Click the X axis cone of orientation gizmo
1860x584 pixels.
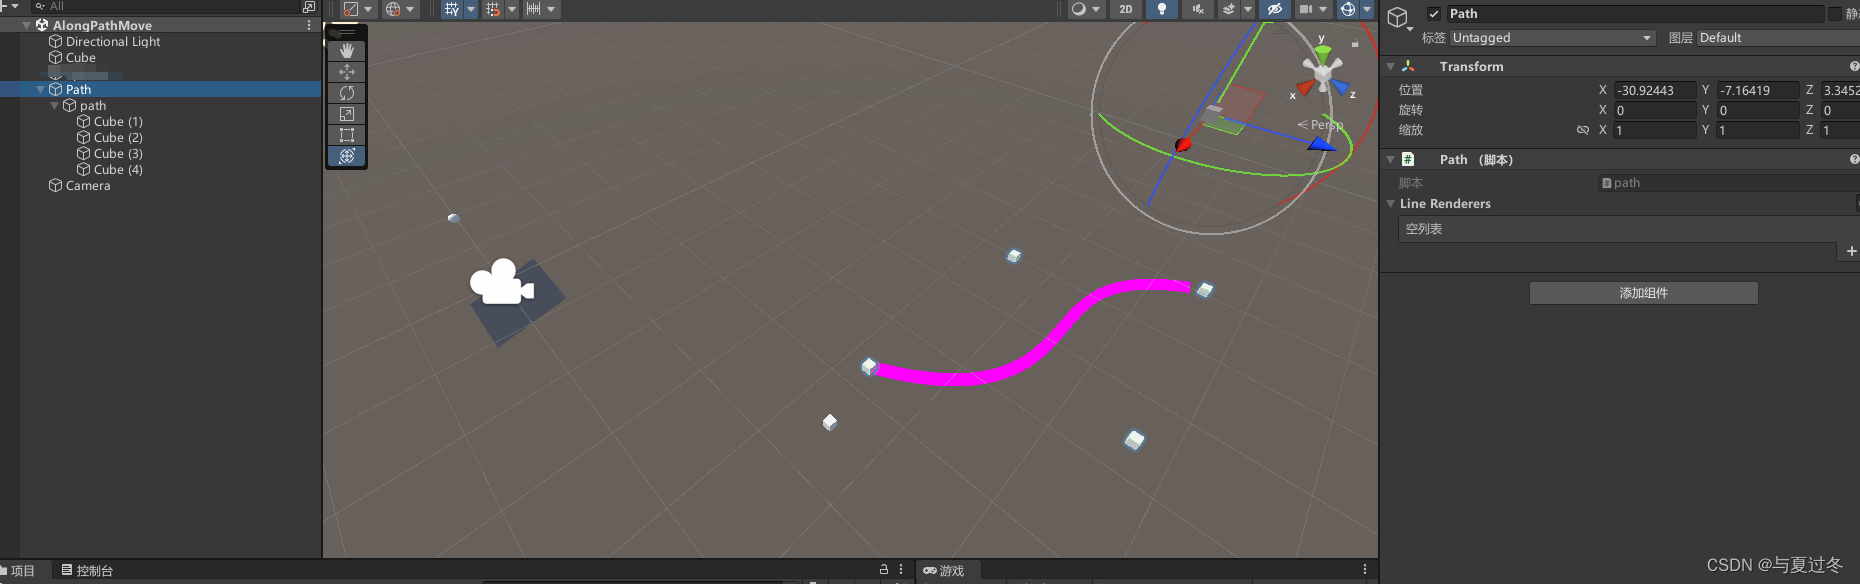click(x=1306, y=87)
